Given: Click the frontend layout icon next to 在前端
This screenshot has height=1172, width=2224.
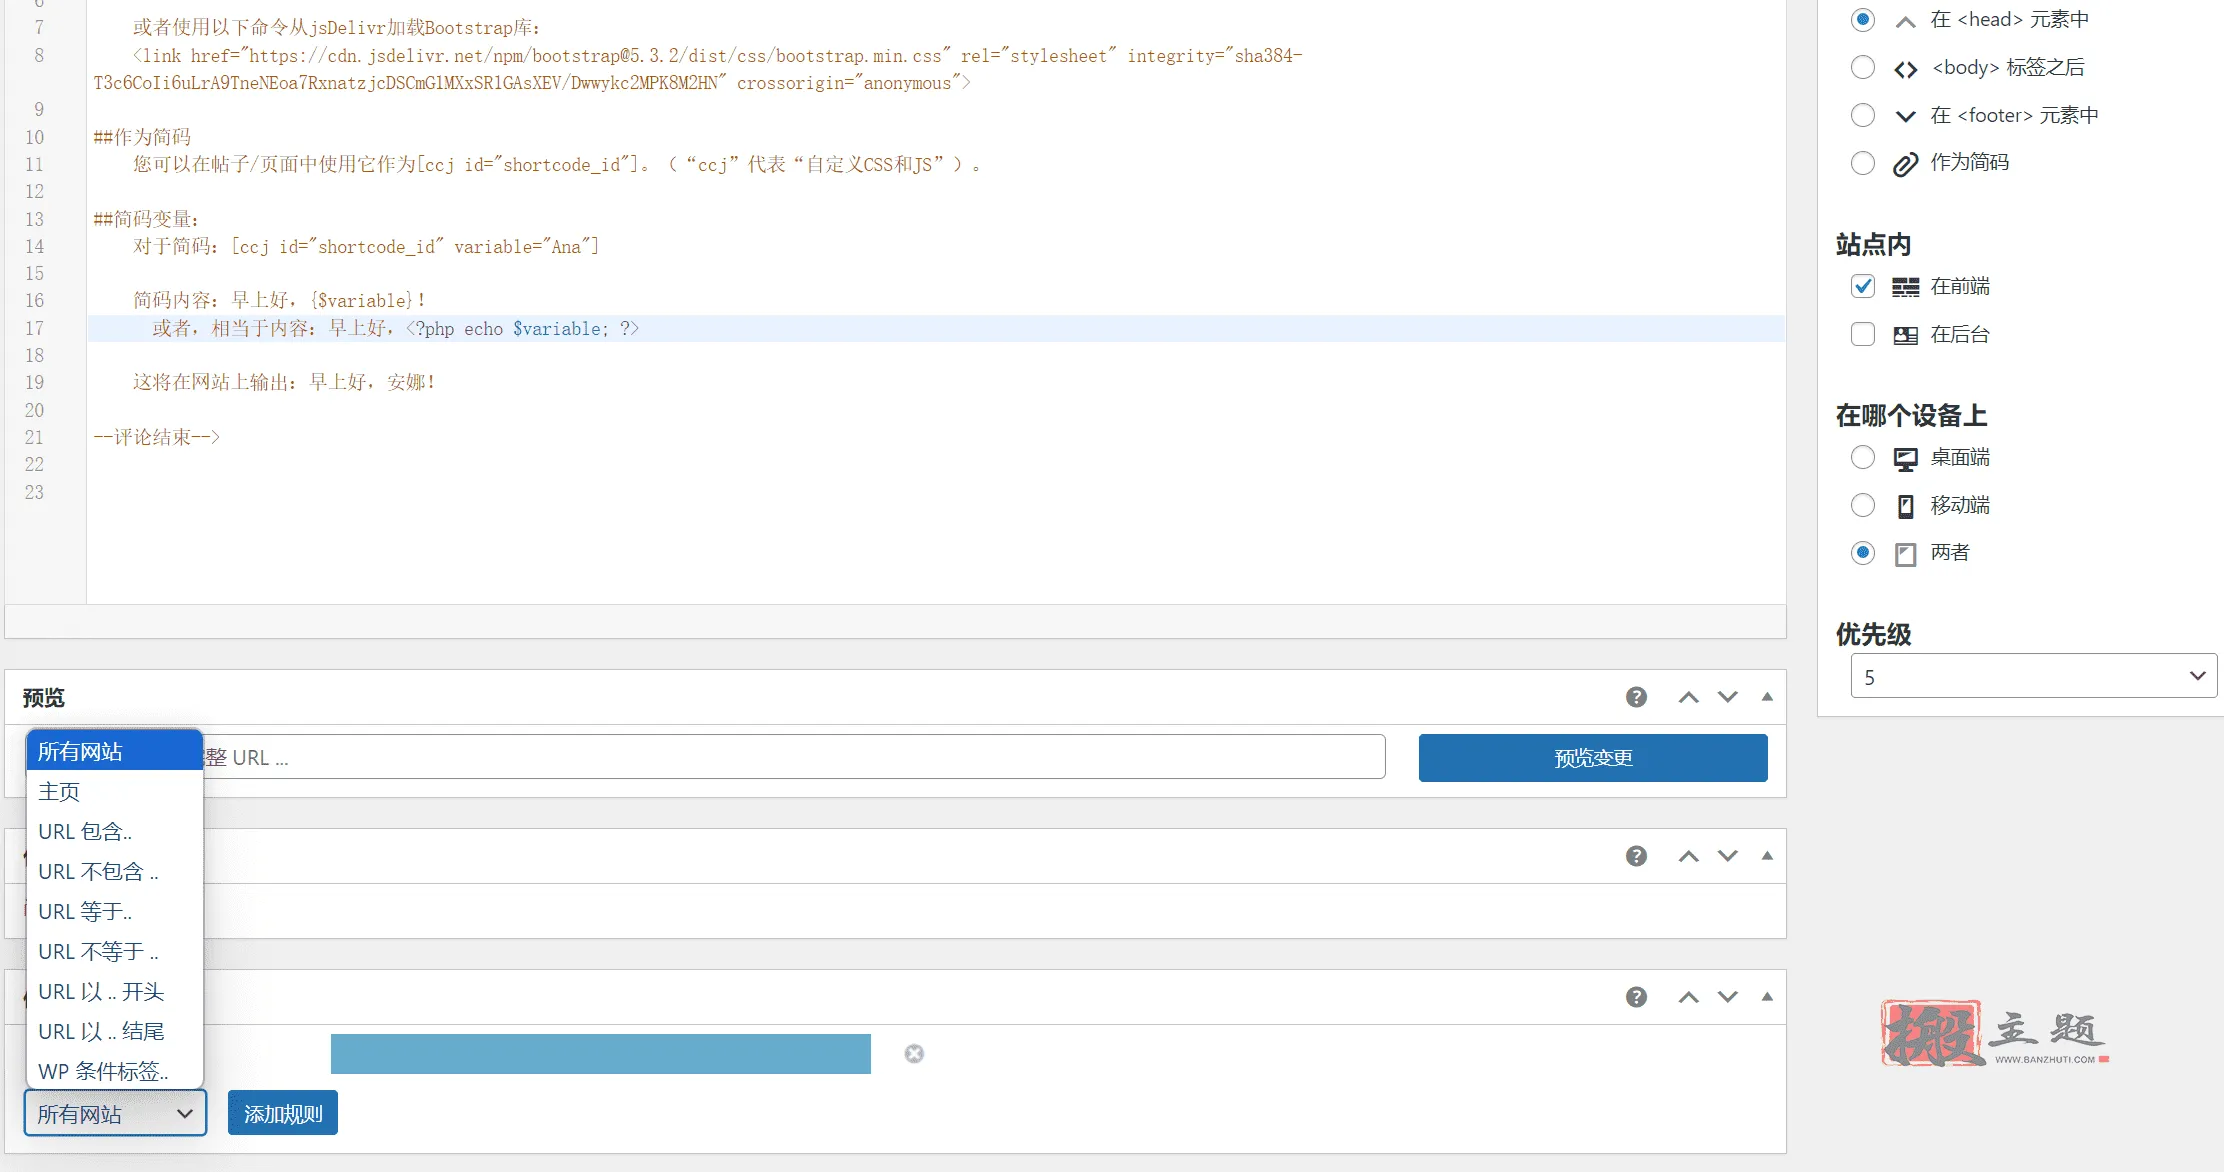Looking at the screenshot, I should pos(1905,288).
